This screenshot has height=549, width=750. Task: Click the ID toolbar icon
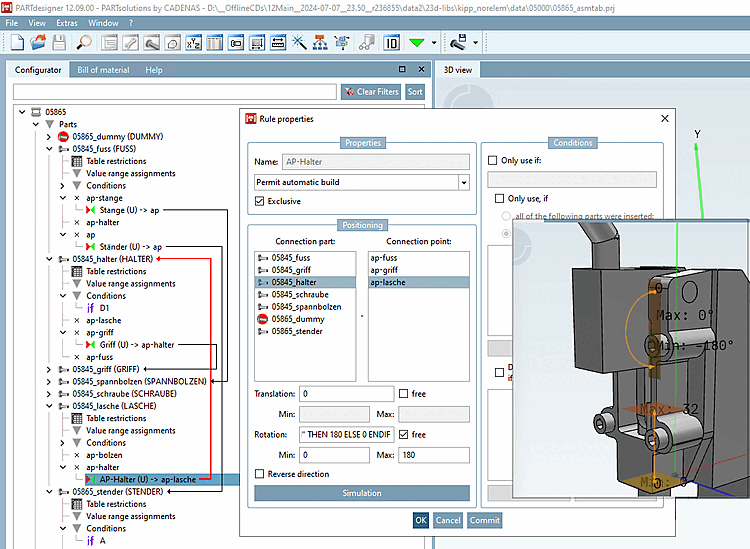coord(392,43)
